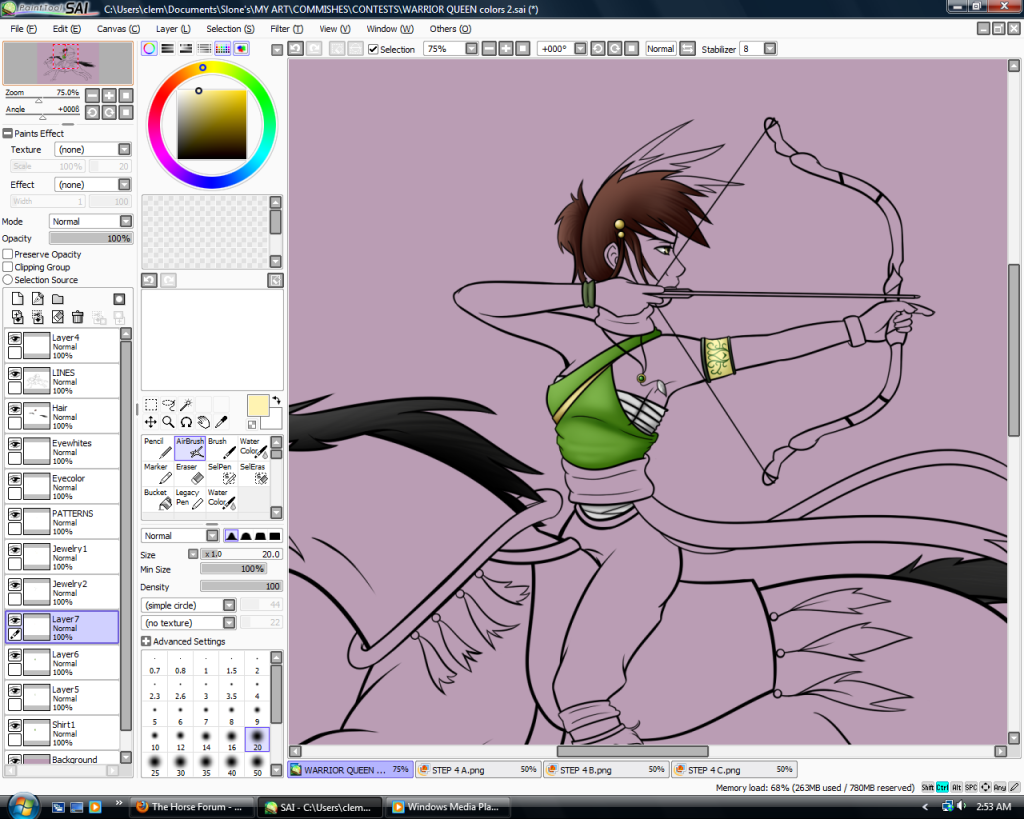The width and height of the screenshot is (1024, 819).
Task: Open the Canvas menu
Action: coord(118,29)
